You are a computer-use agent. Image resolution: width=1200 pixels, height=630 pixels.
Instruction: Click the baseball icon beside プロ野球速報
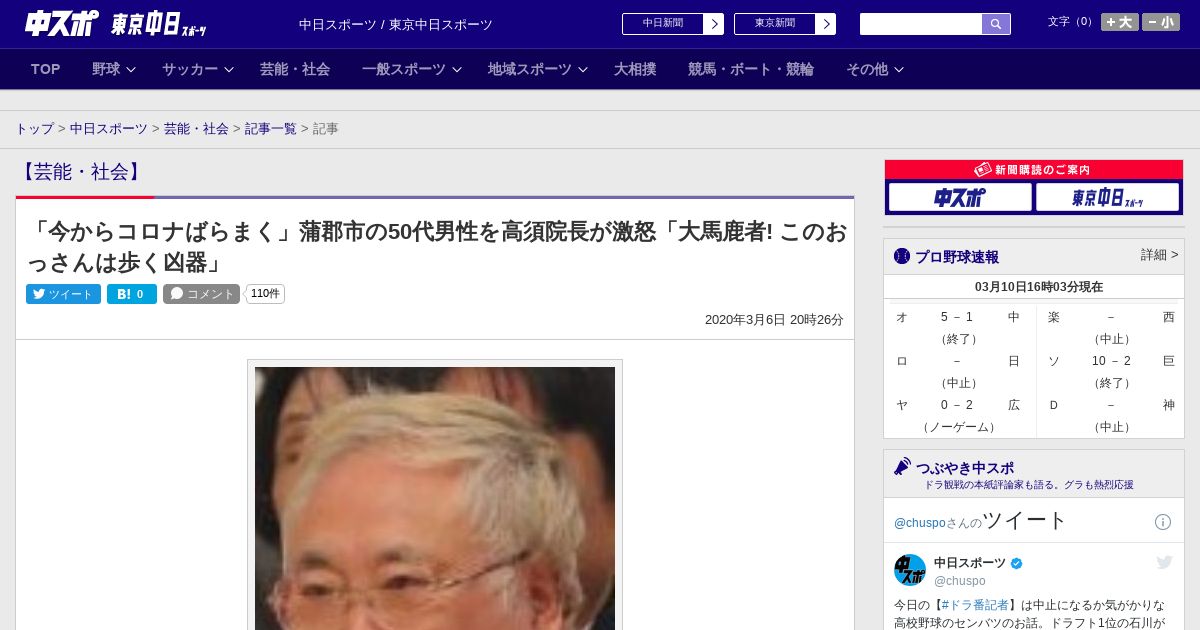coord(902,256)
